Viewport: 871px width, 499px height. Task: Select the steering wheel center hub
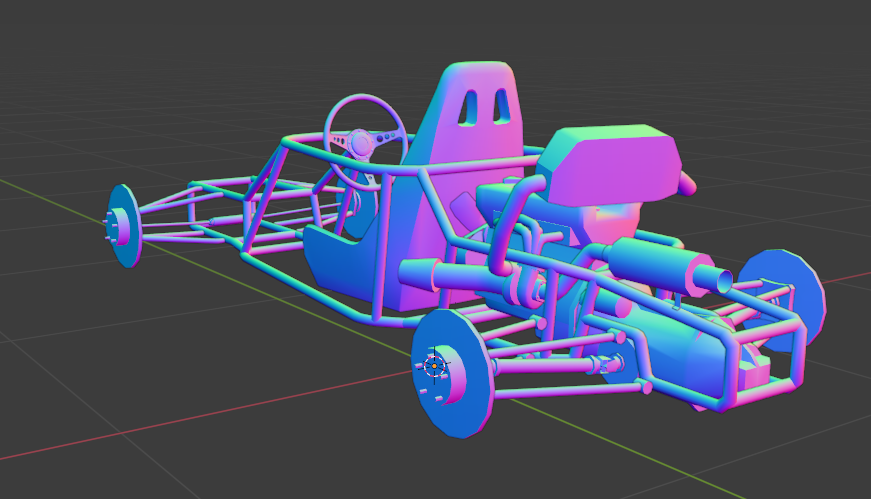[x=361, y=143]
